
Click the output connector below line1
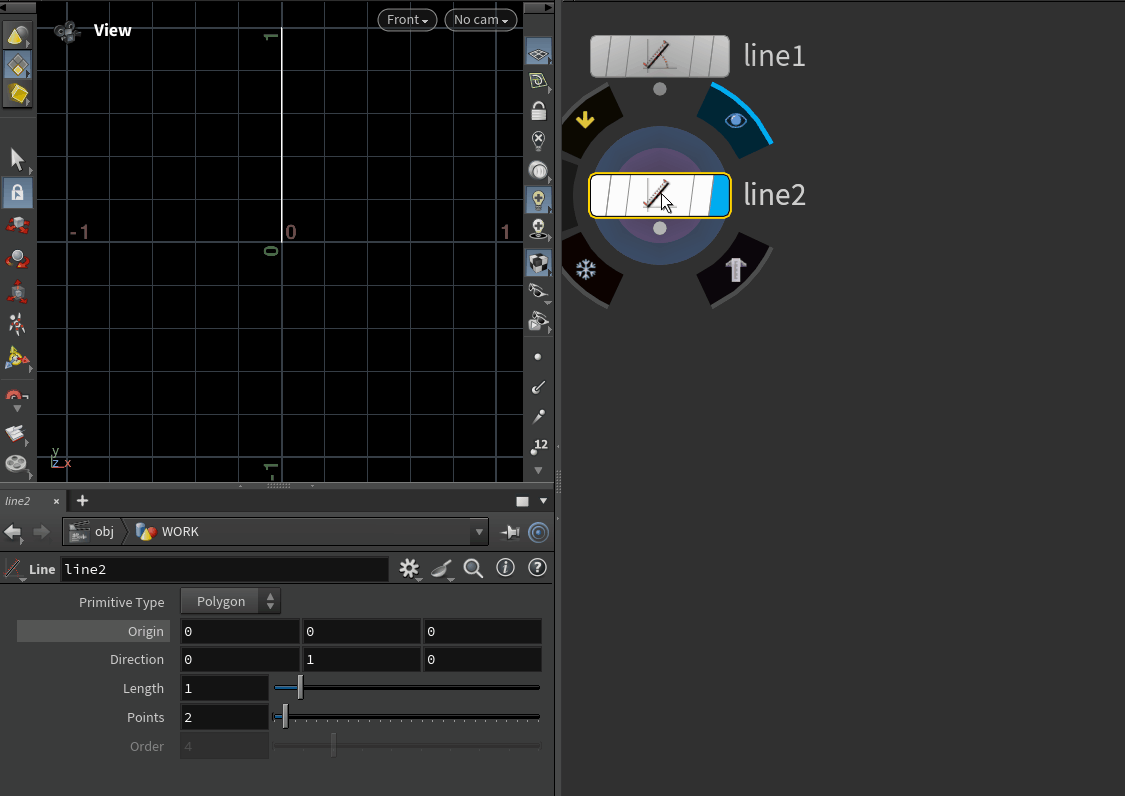659,89
